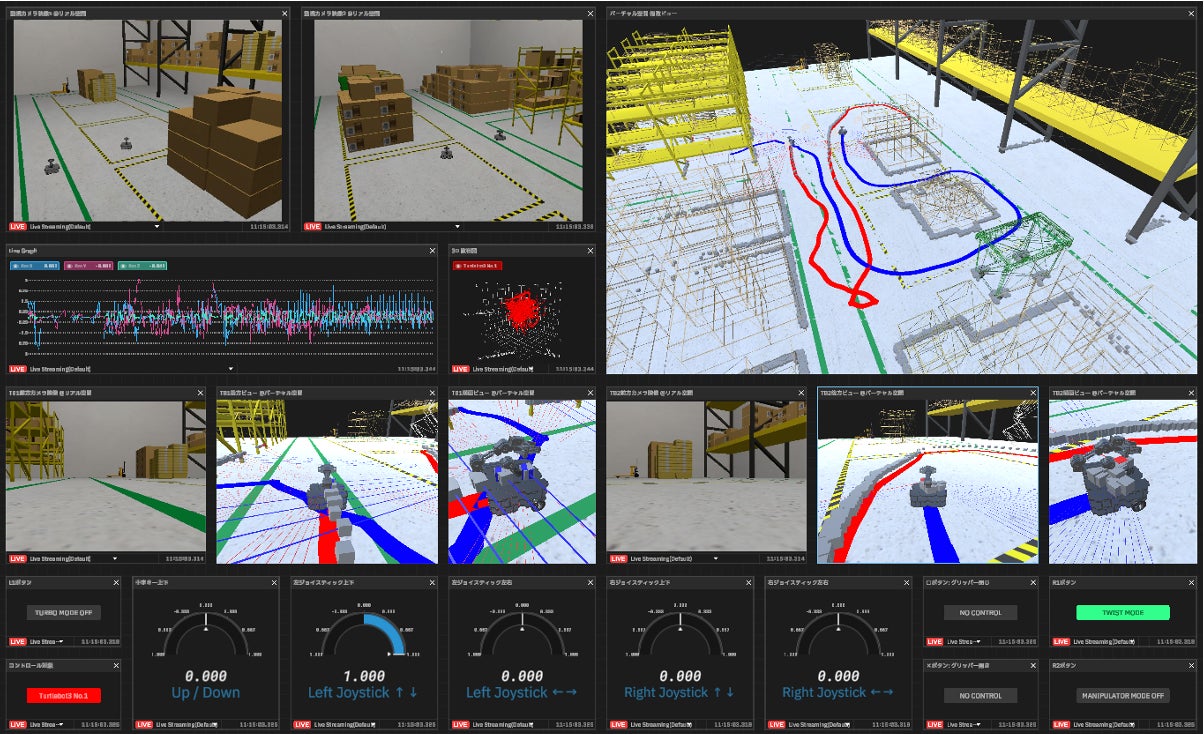Toggle the pink series legend chip in Line Graph

pos(88,266)
